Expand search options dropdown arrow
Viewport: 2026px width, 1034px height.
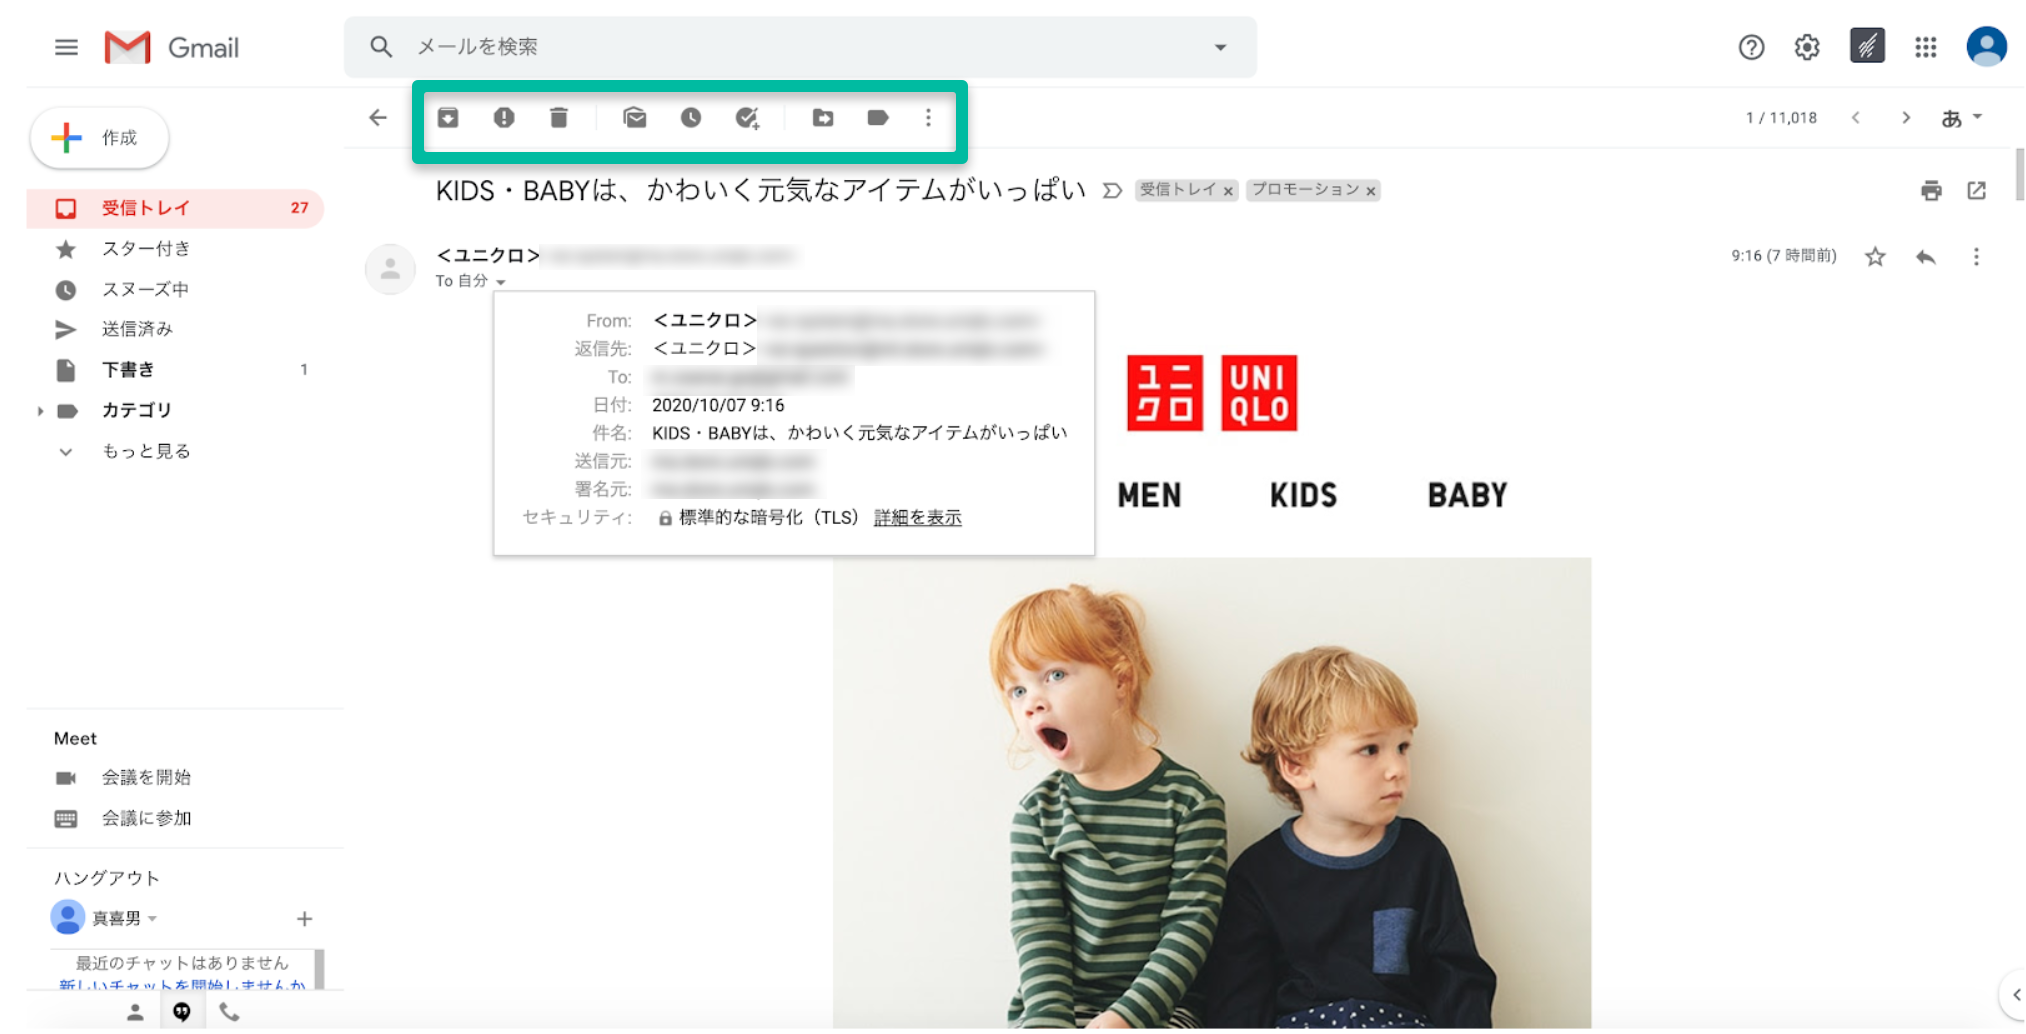(x=1220, y=47)
